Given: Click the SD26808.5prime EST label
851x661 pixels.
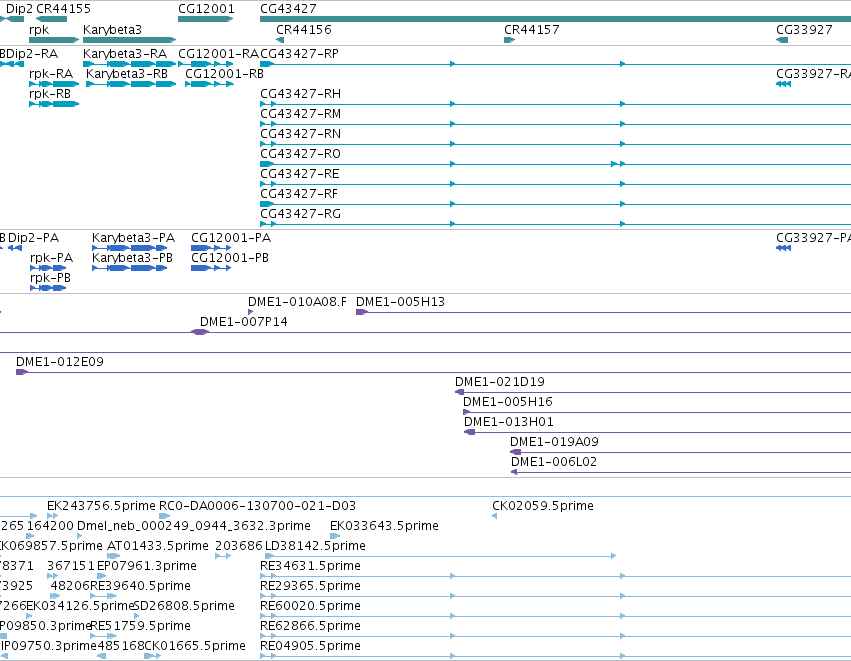Looking at the screenshot, I should [x=184, y=607].
